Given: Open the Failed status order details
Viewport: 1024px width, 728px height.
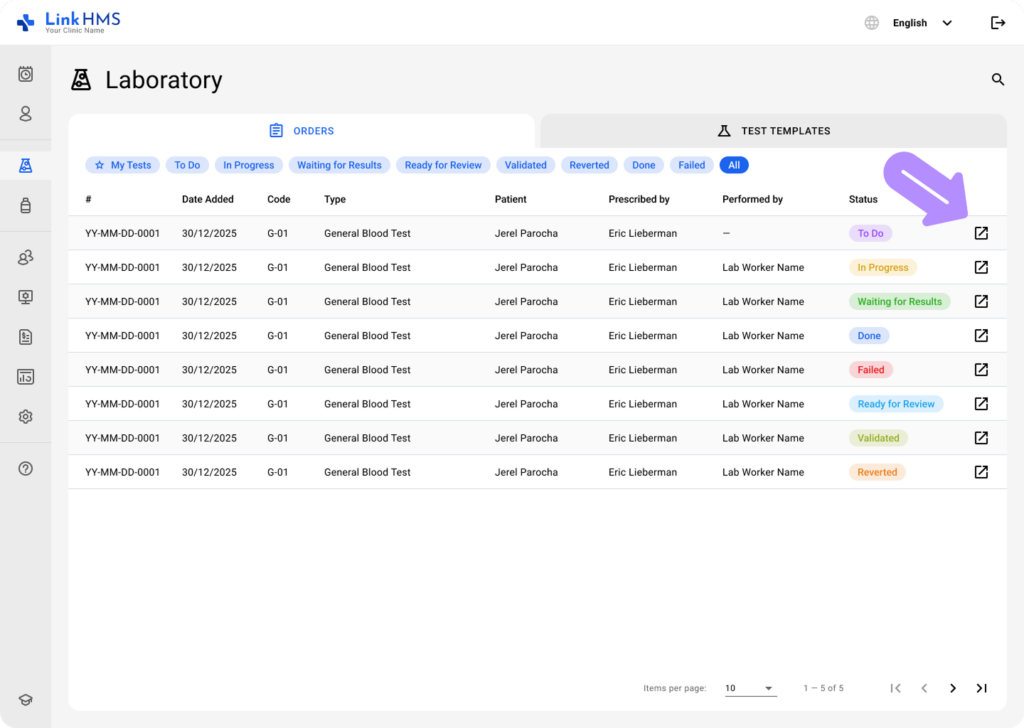Looking at the screenshot, I should click(x=981, y=370).
